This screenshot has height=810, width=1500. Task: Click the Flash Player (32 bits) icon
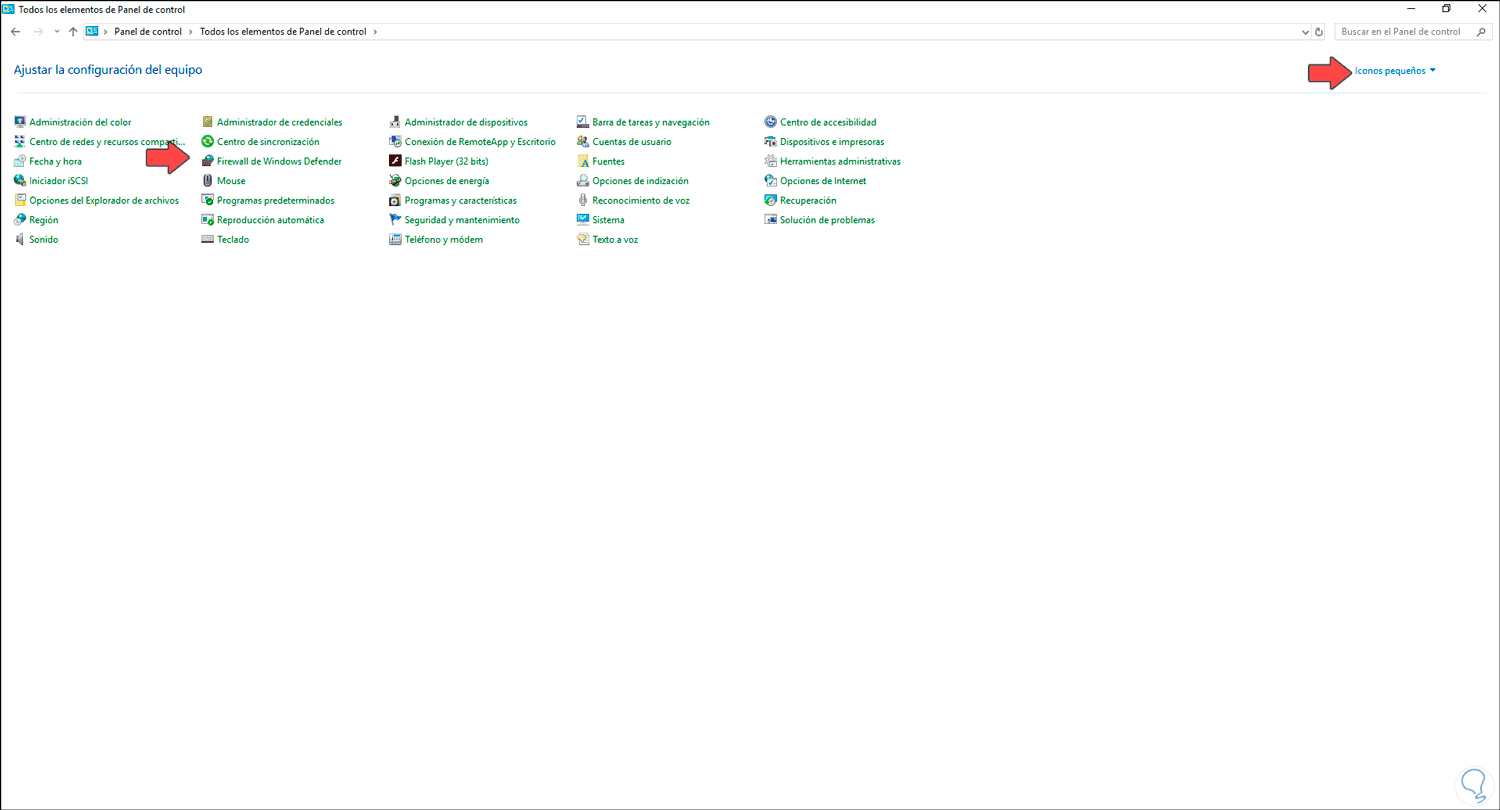[396, 161]
